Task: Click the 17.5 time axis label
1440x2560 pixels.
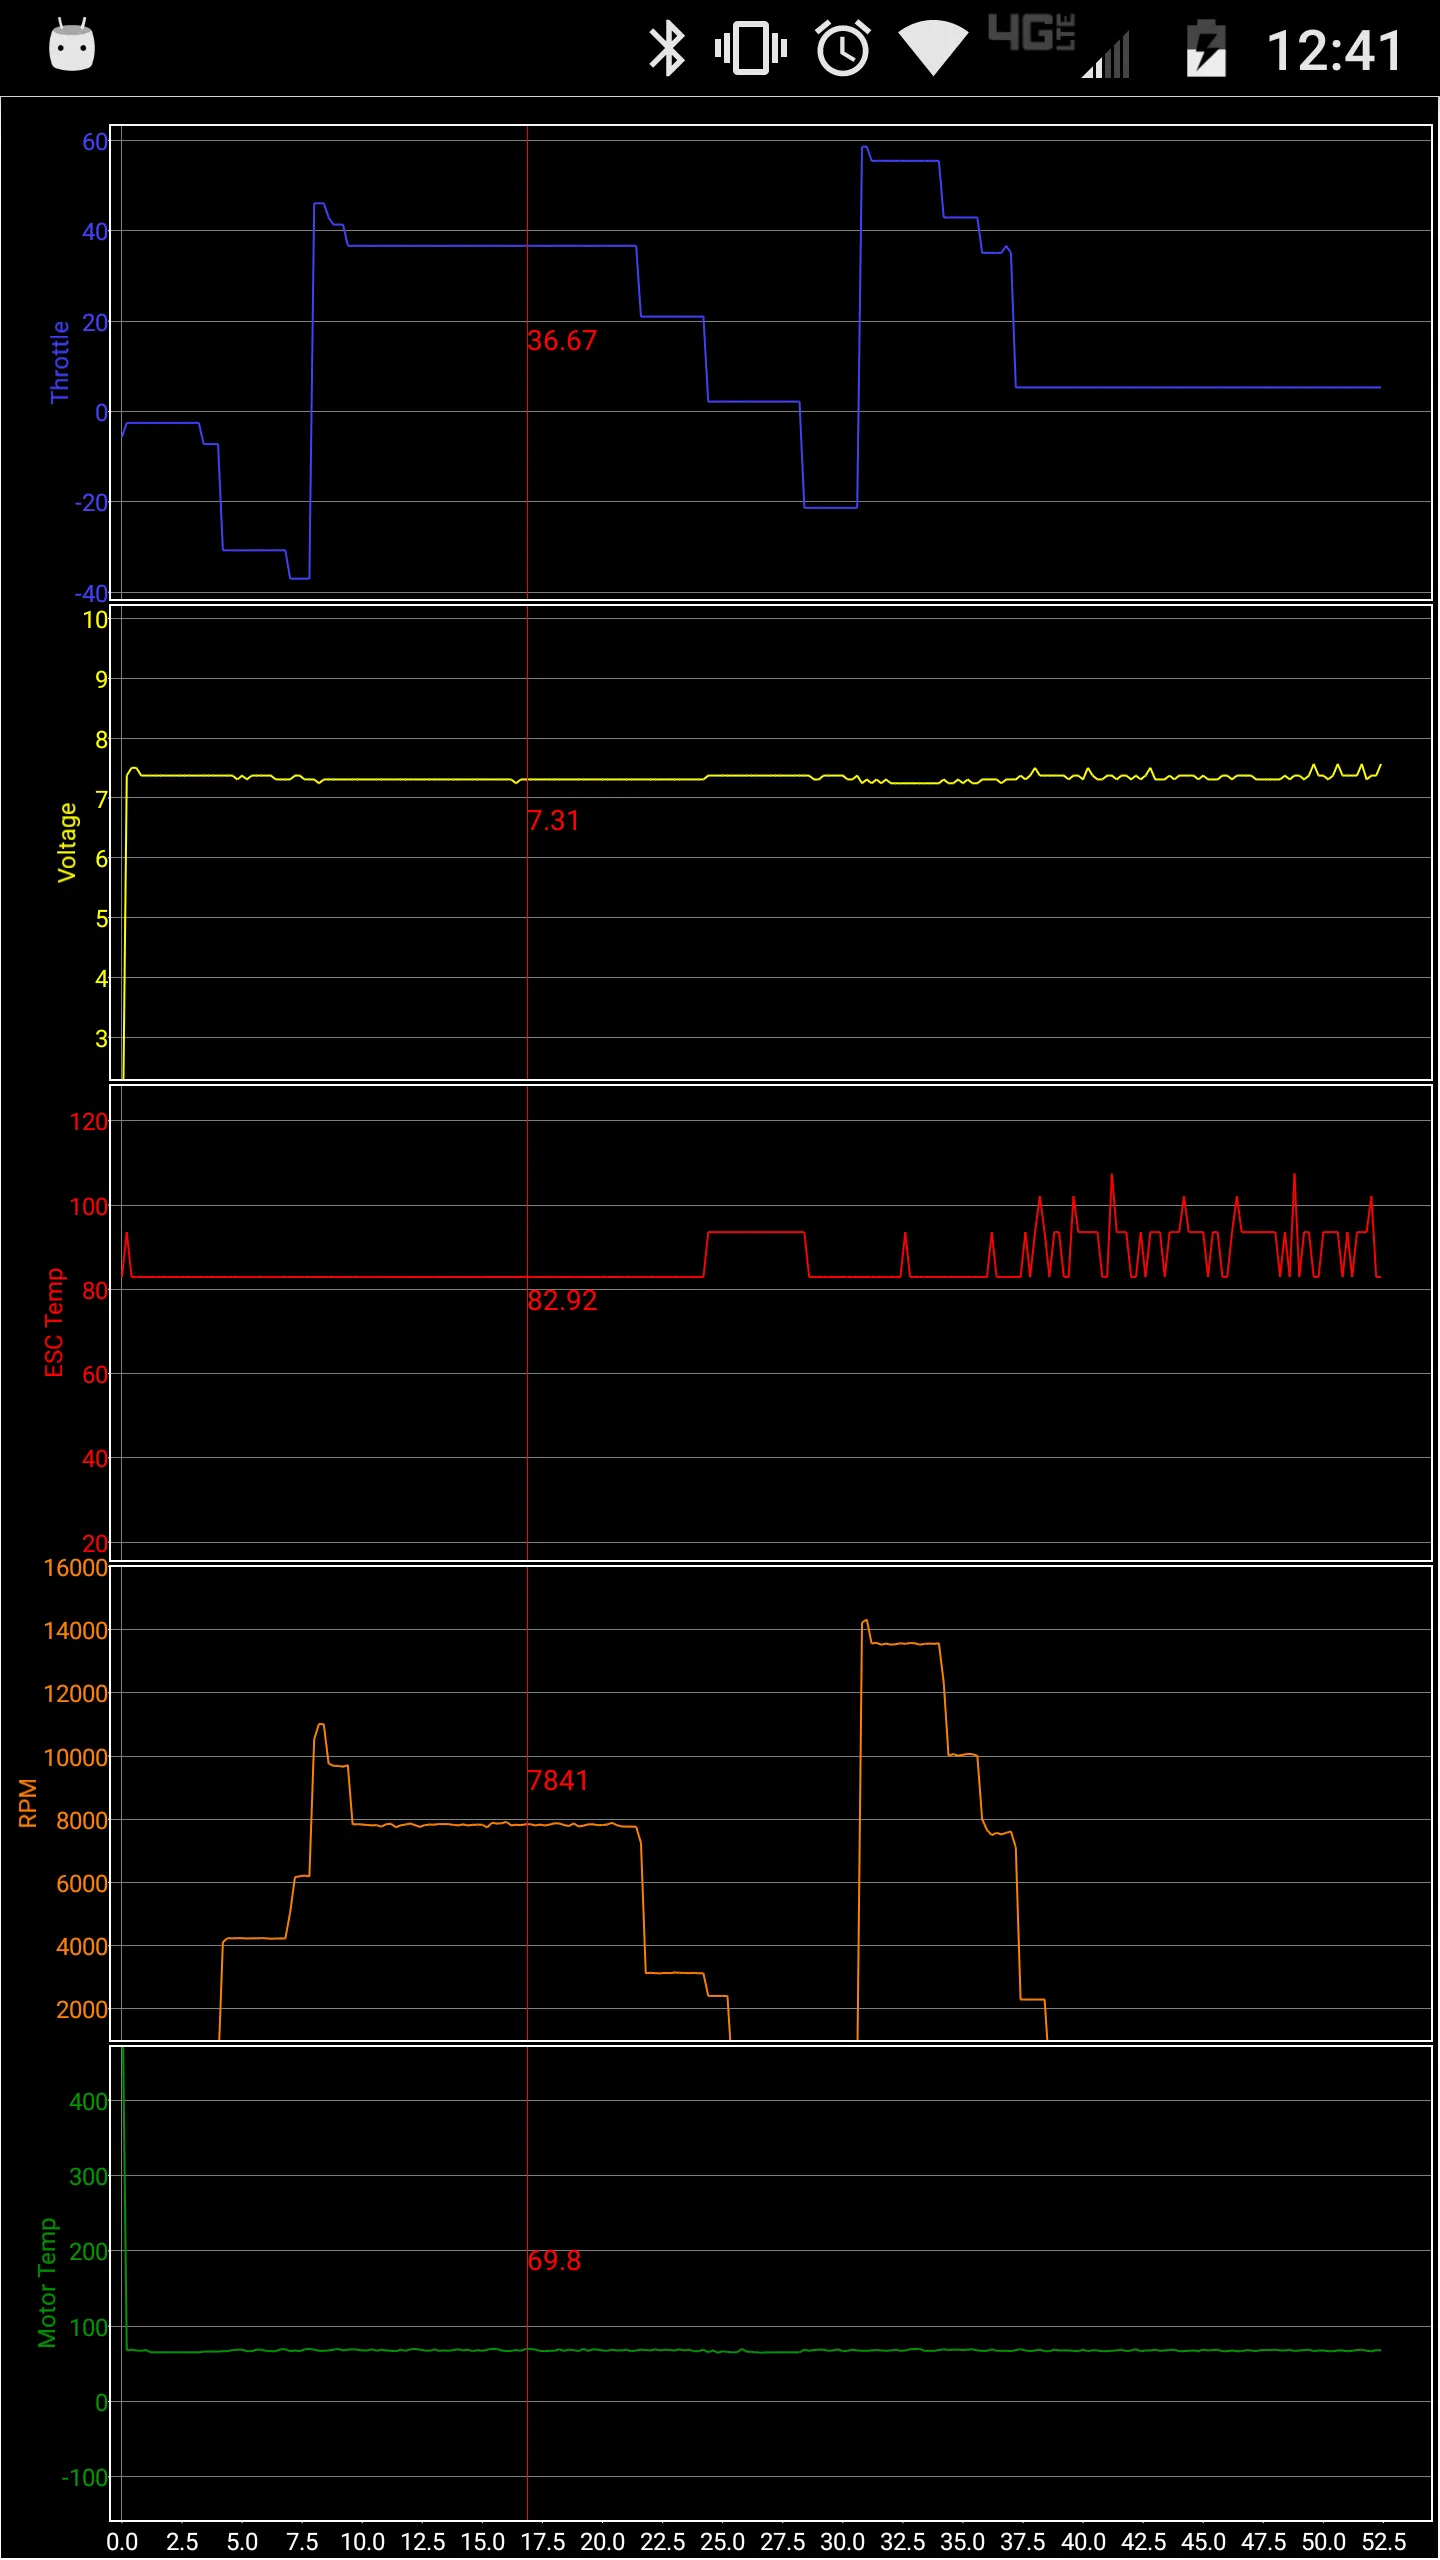Action: tap(542, 2542)
